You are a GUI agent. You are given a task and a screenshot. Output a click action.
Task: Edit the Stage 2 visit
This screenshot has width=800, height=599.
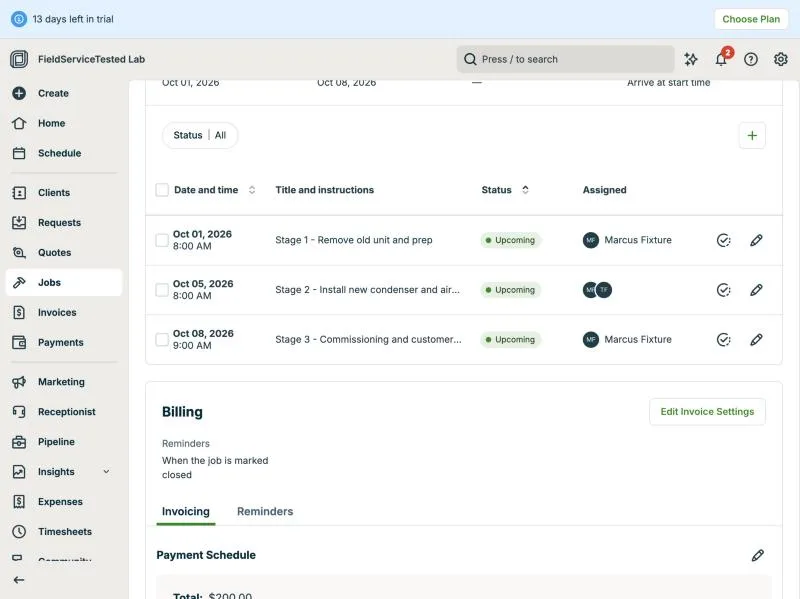click(x=756, y=290)
